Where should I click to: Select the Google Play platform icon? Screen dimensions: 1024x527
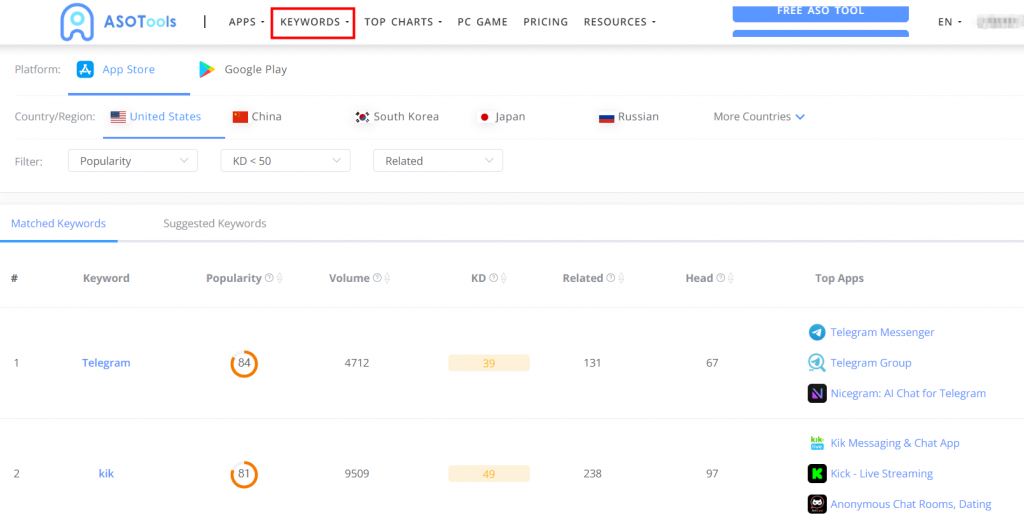pyautogui.click(x=207, y=69)
